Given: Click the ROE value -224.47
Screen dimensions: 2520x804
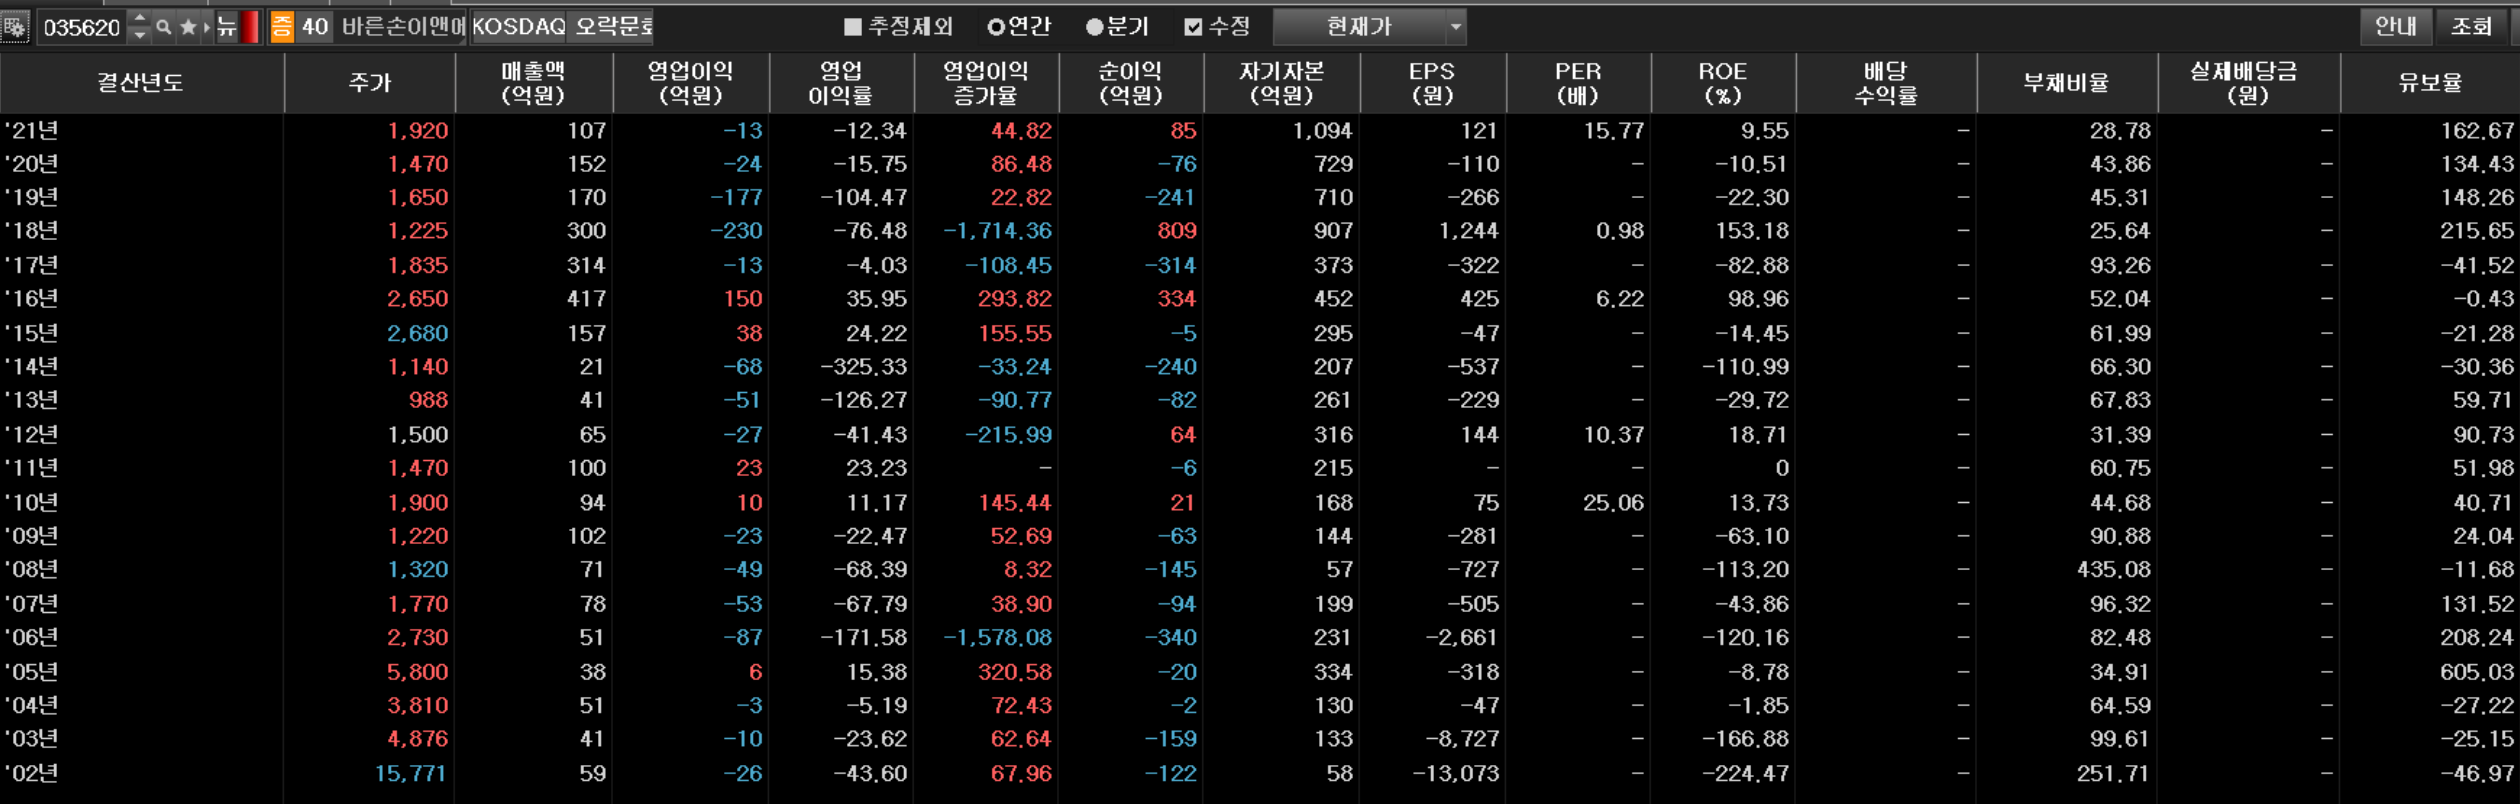Looking at the screenshot, I should tap(1745, 773).
